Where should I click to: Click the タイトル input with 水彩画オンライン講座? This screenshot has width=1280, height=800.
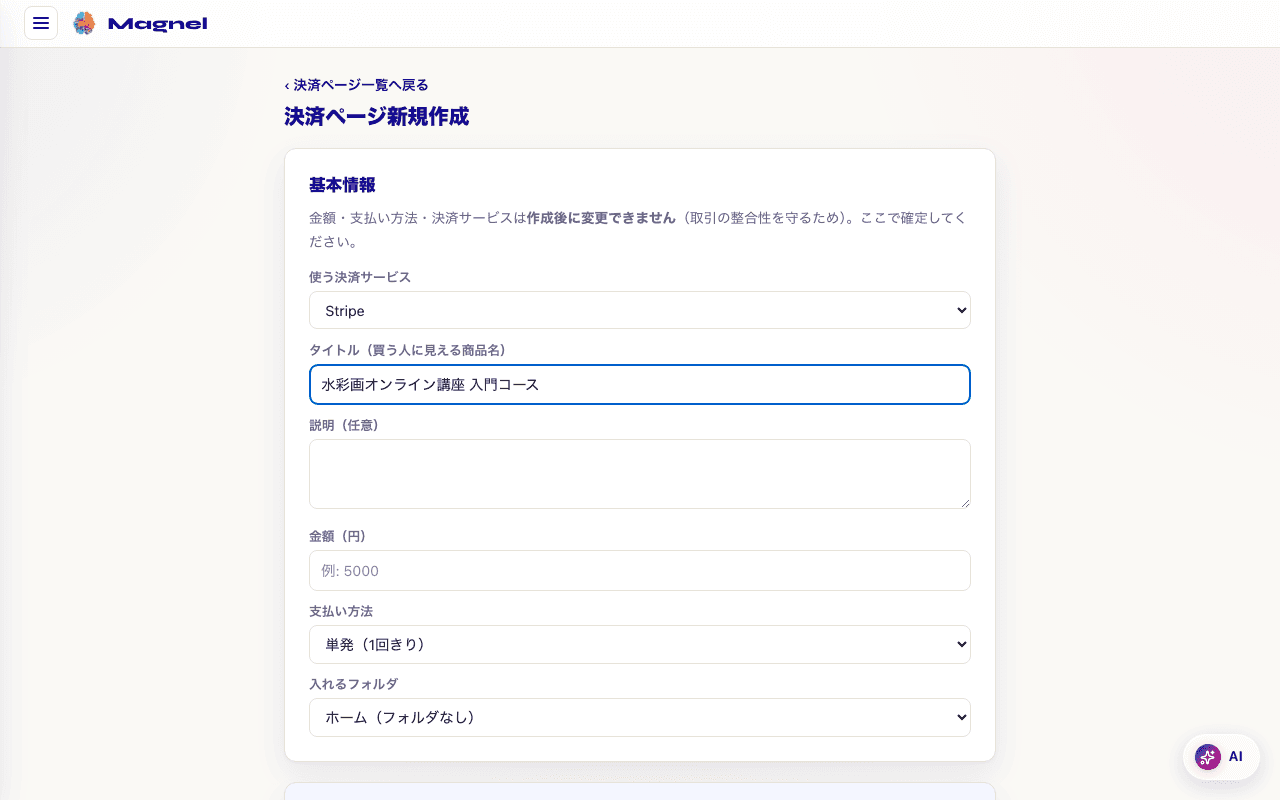click(x=640, y=385)
